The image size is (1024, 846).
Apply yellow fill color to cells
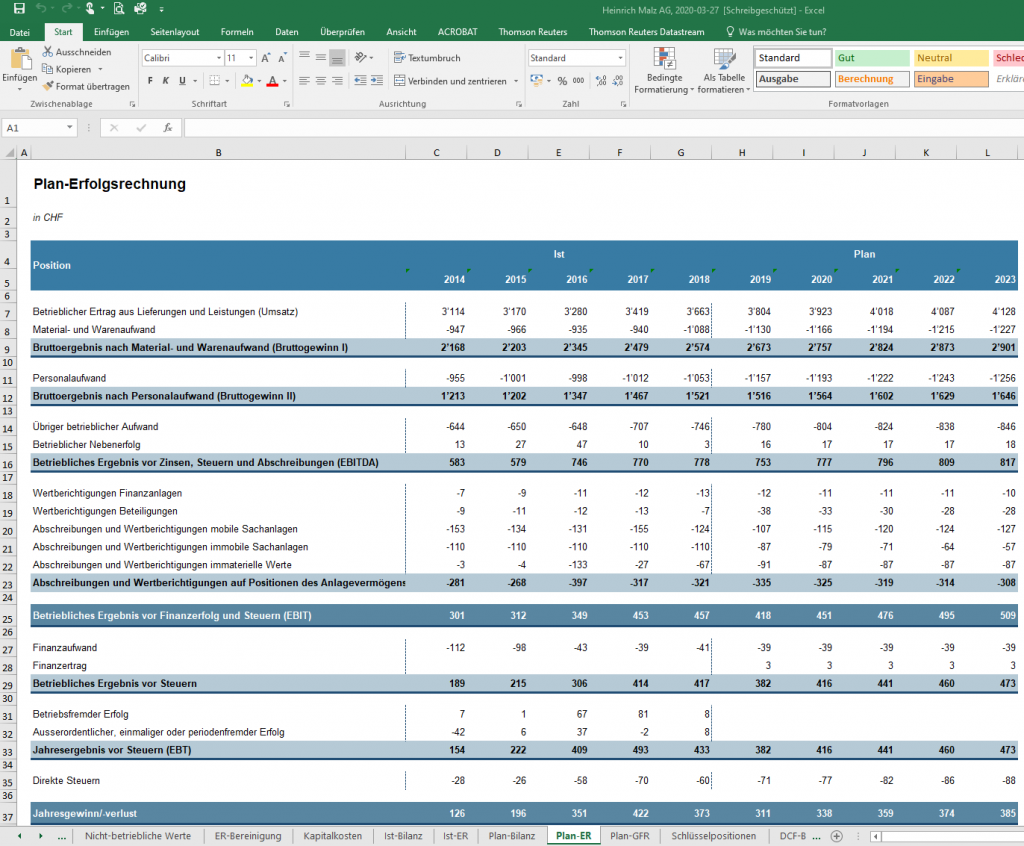click(x=248, y=81)
